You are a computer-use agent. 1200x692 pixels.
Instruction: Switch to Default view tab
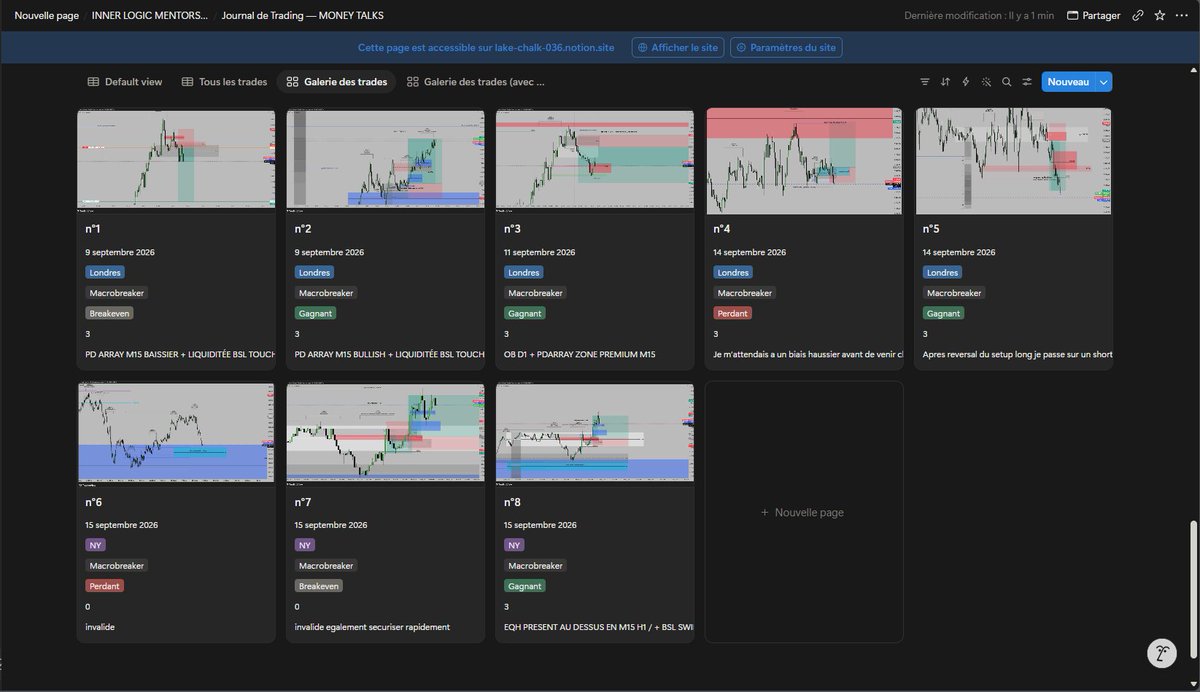(125, 82)
